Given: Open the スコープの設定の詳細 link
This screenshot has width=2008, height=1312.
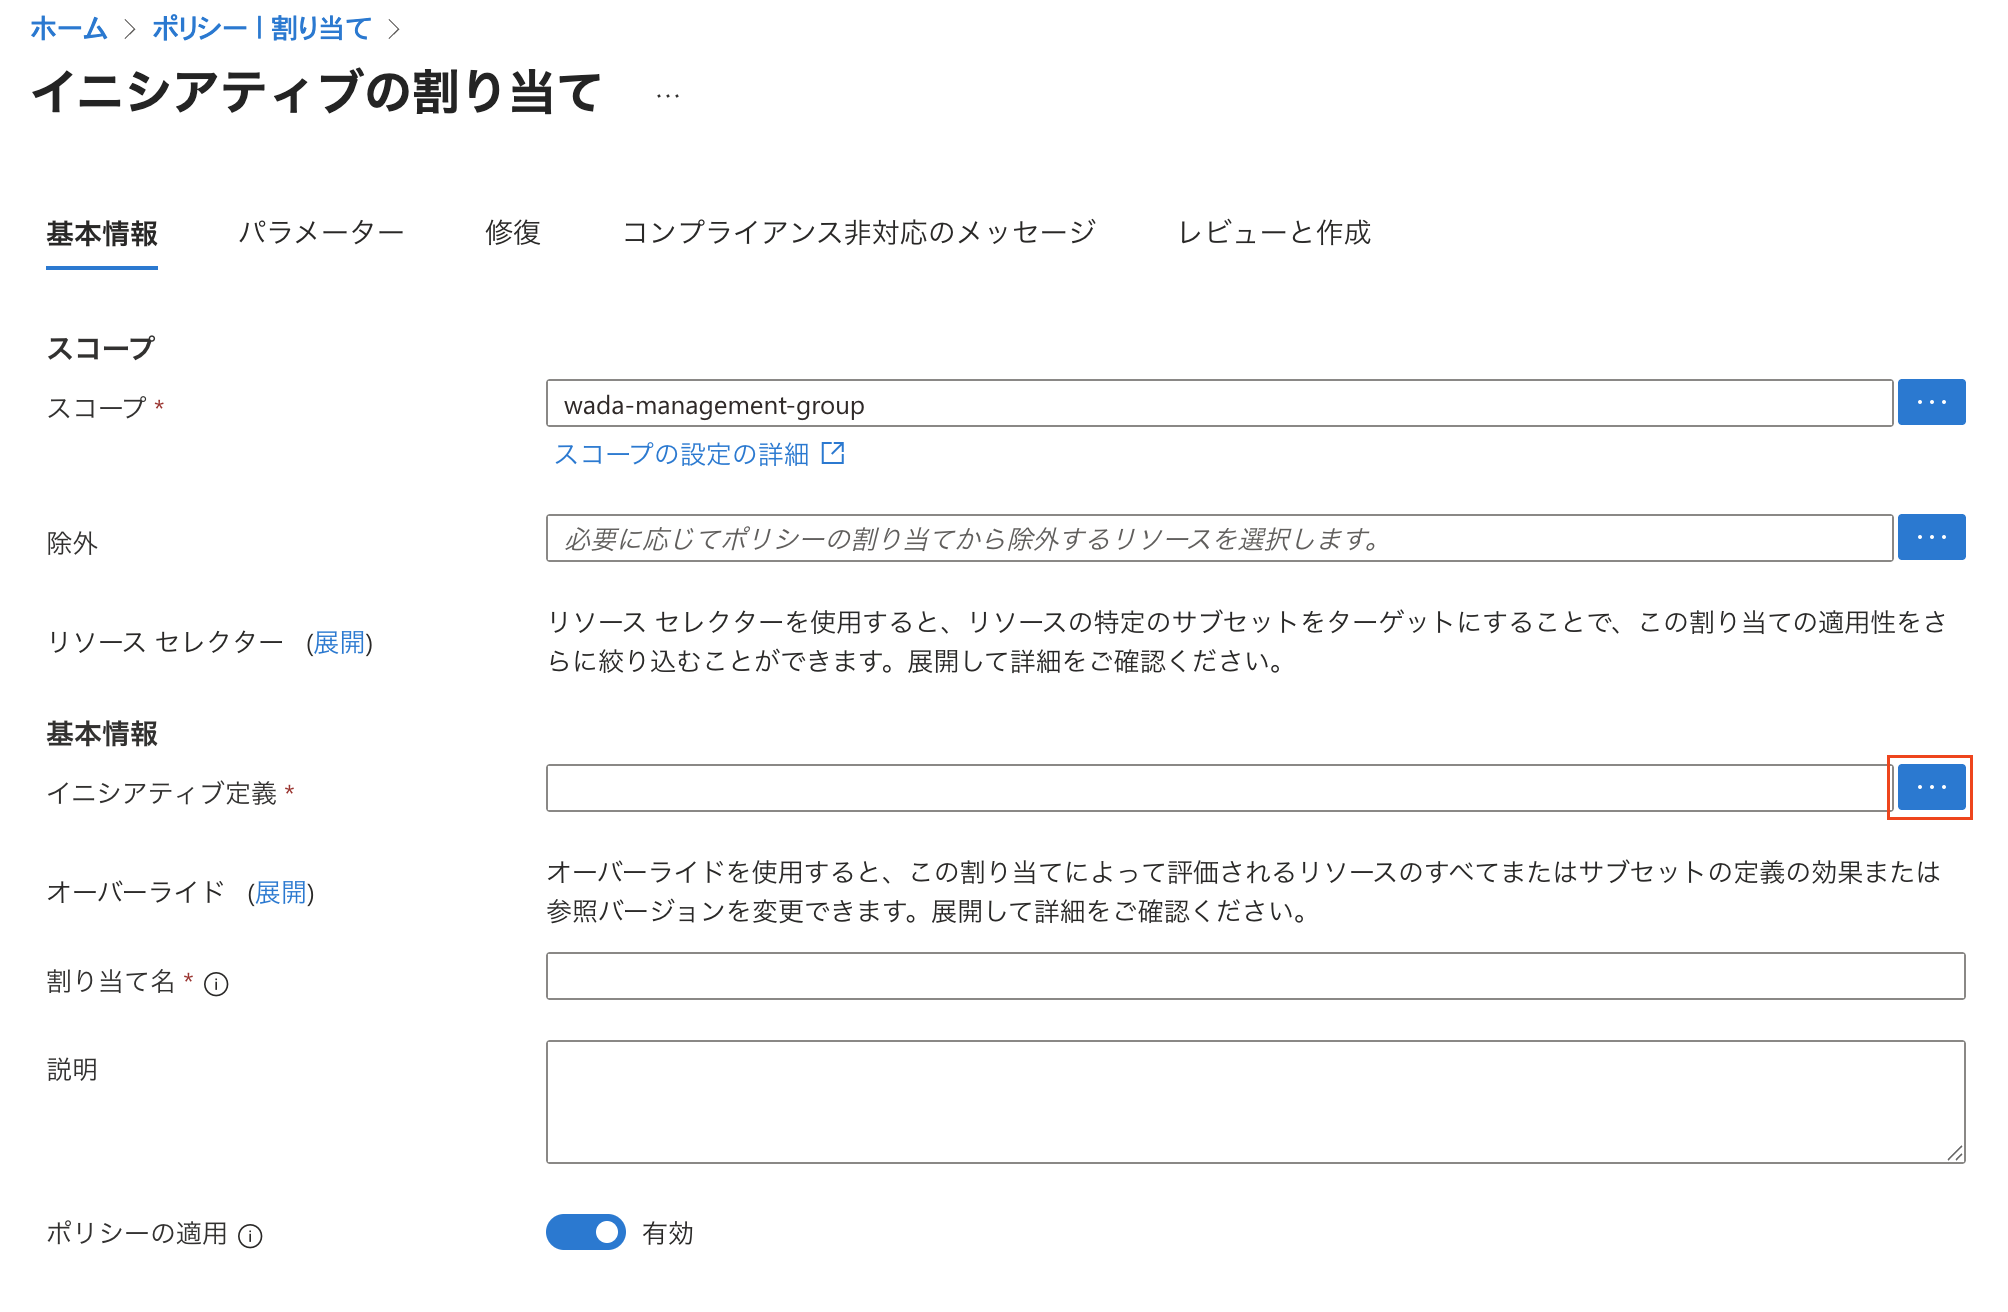Looking at the screenshot, I should coord(681,454).
